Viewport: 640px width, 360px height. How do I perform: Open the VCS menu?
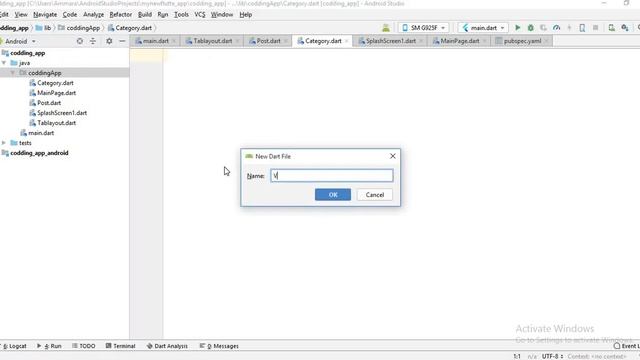coord(200,15)
